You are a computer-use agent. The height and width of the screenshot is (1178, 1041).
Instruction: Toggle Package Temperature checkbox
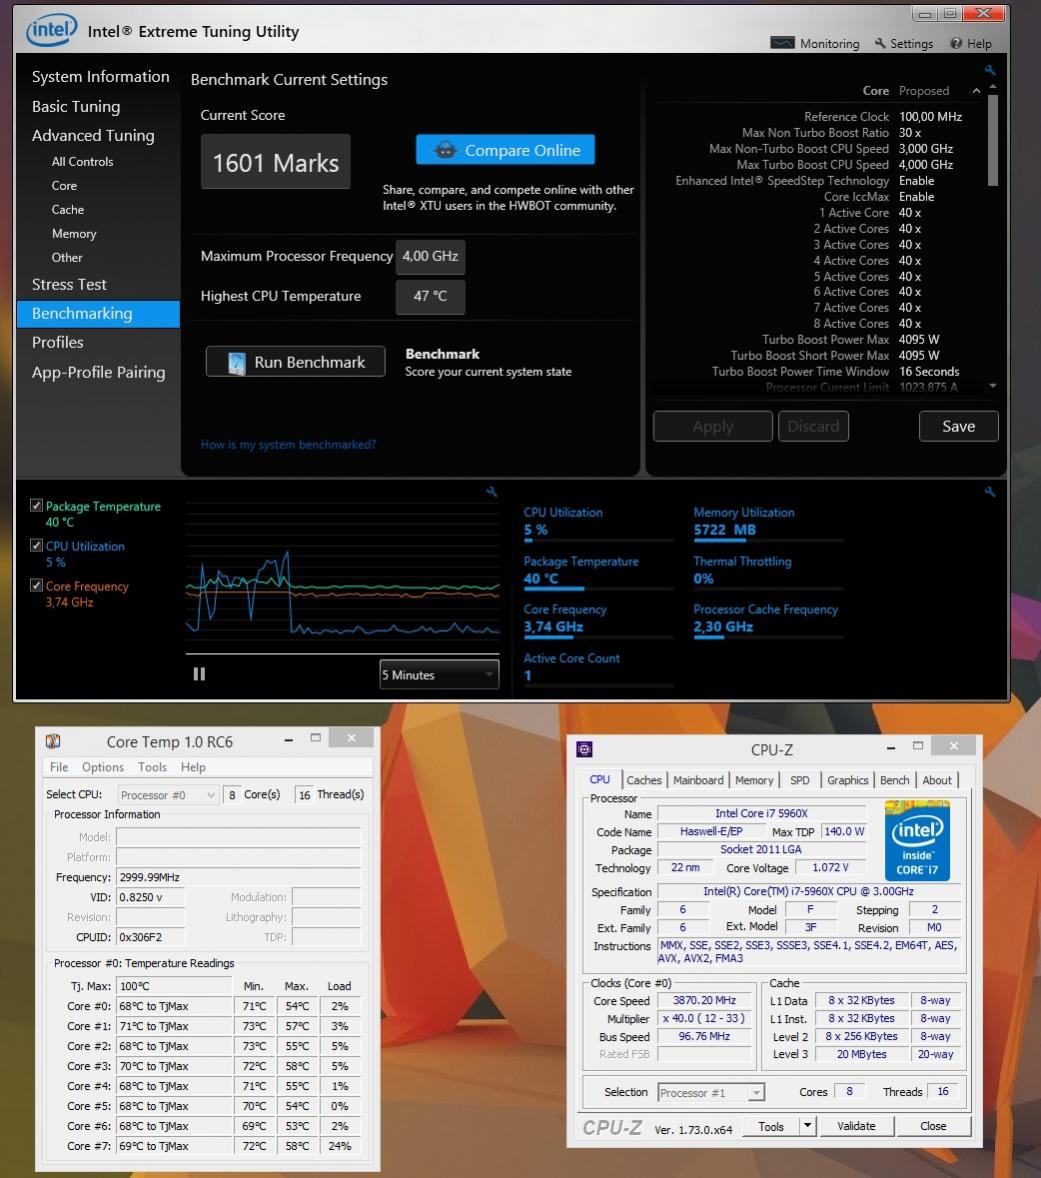pos(36,505)
